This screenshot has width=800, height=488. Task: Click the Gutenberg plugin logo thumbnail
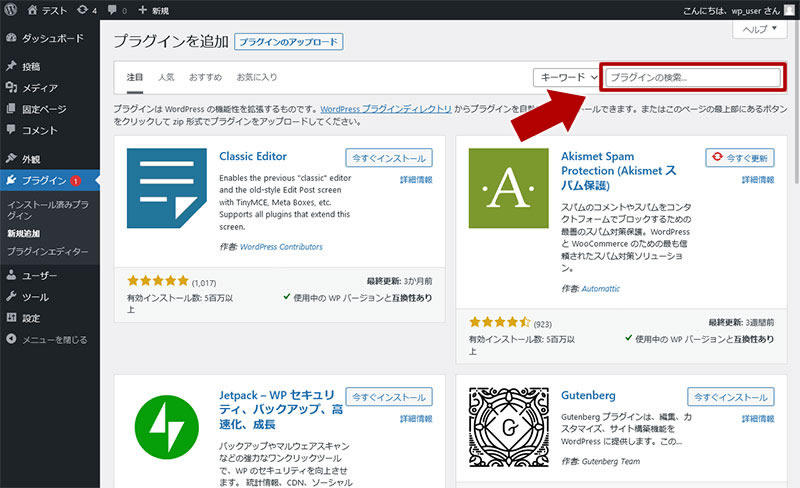tap(509, 427)
